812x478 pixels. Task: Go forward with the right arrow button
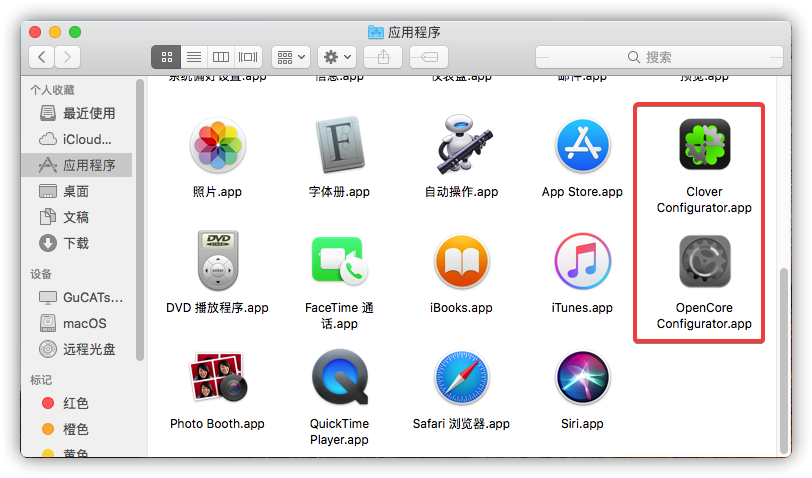[x=67, y=56]
